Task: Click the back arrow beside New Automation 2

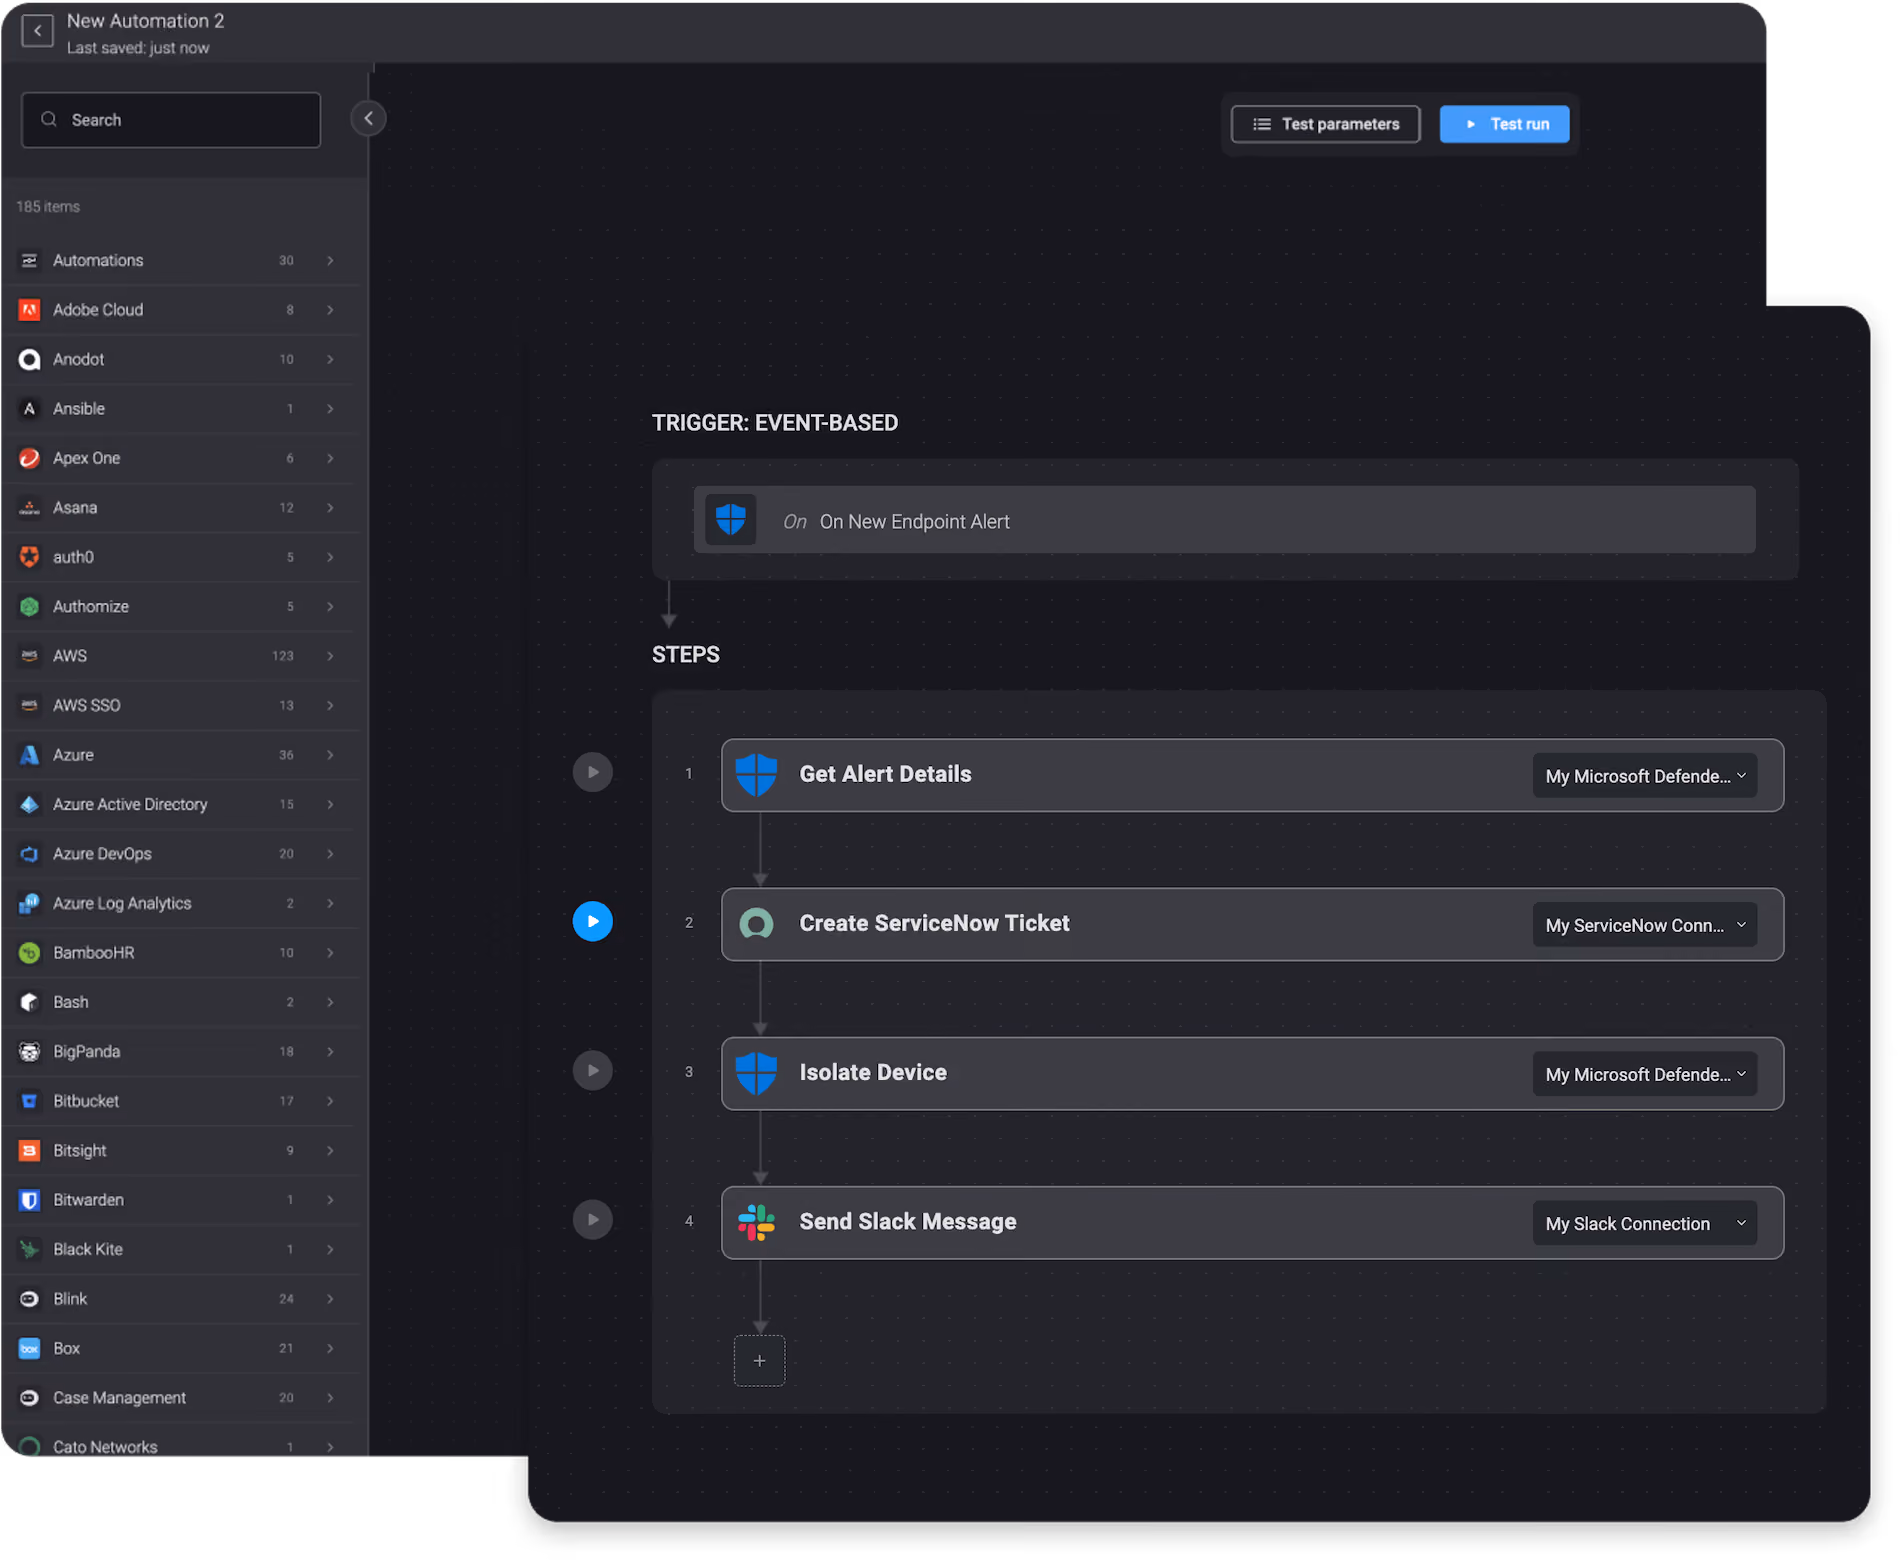Action: (37, 31)
